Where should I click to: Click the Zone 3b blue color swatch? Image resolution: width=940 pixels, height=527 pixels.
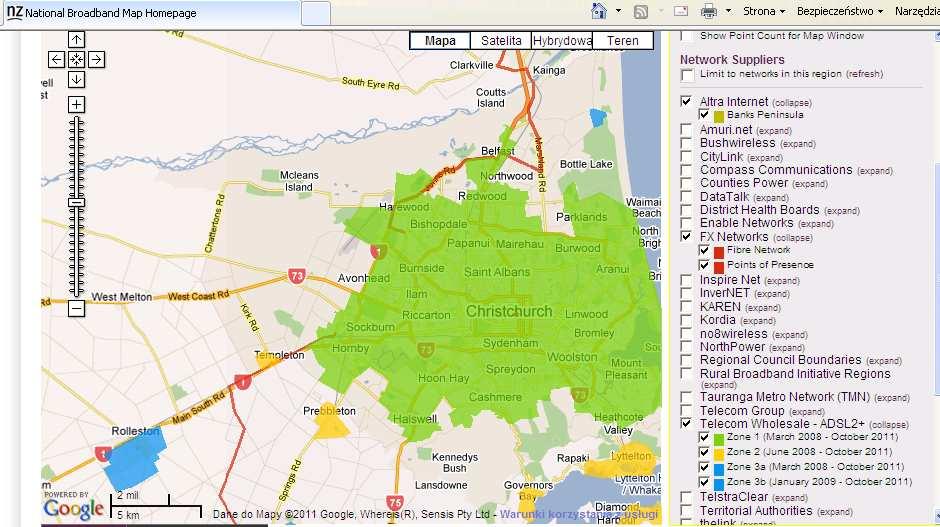pos(719,484)
